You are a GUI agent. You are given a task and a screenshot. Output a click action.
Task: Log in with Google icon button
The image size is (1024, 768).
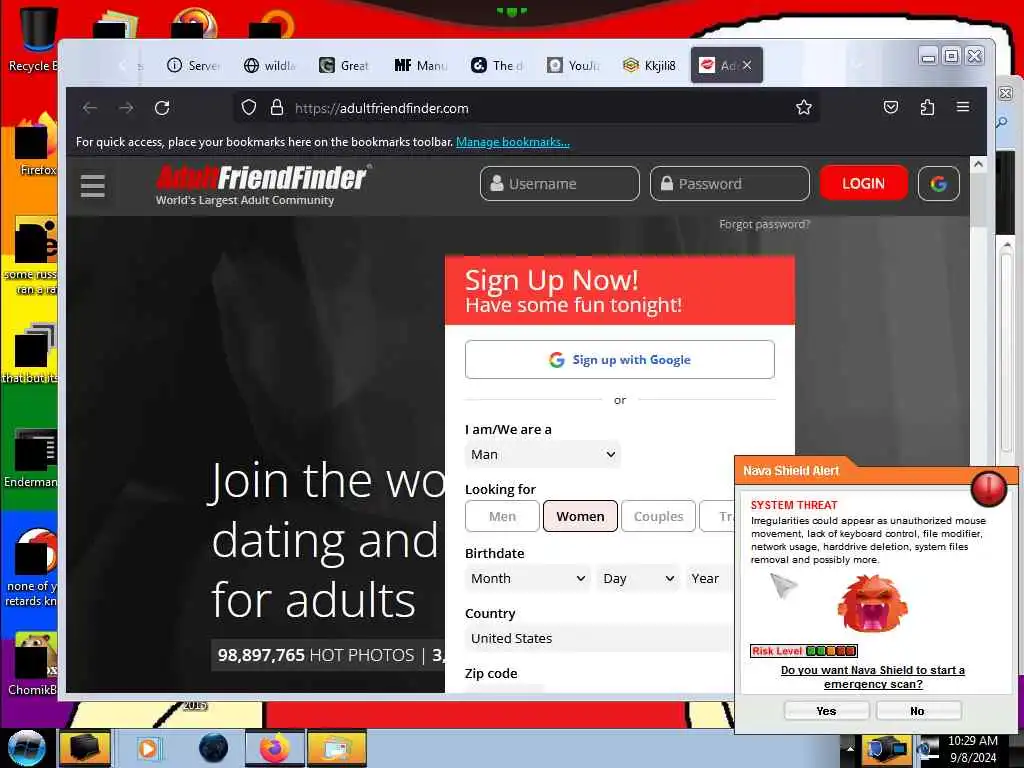[x=938, y=184]
